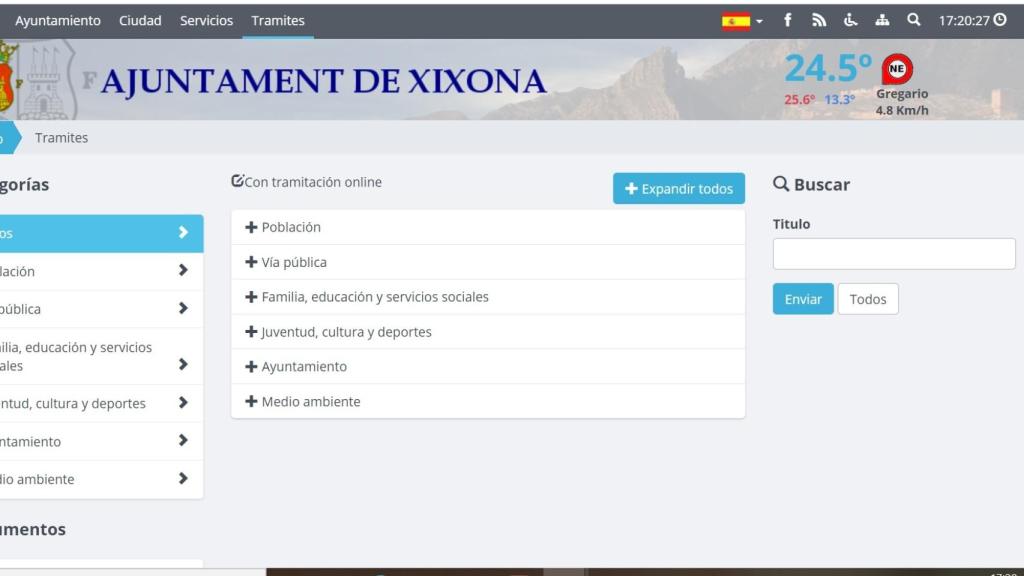This screenshot has width=1024, height=576.
Task: Open the language selector dropdown next to the flag
Action: pos(761,19)
